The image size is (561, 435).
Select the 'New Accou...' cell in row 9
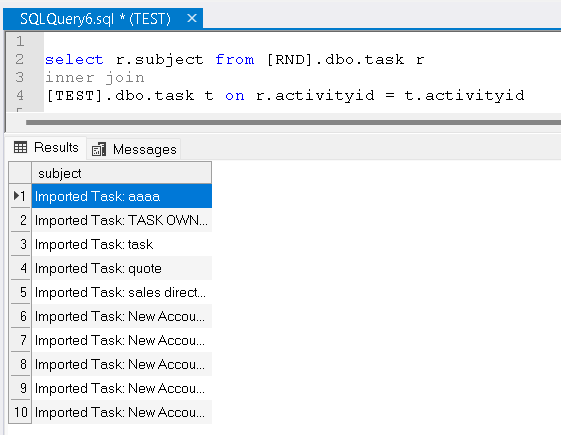coord(122,388)
